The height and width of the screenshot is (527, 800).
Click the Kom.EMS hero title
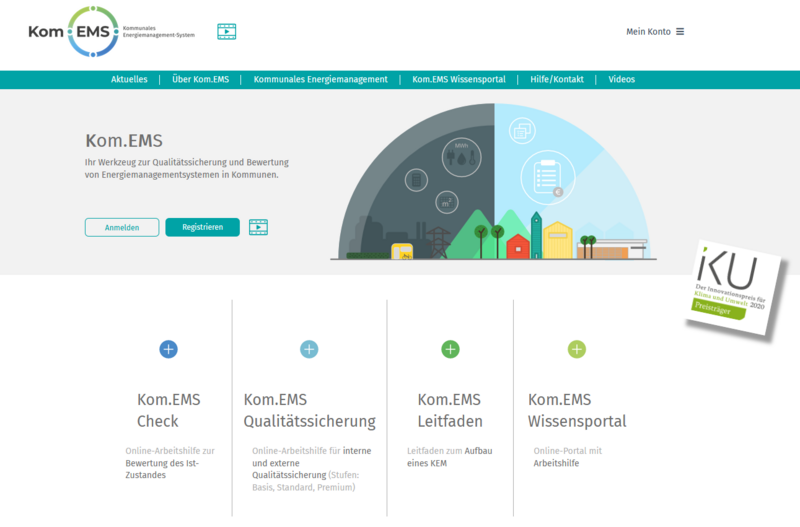coord(124,141)
